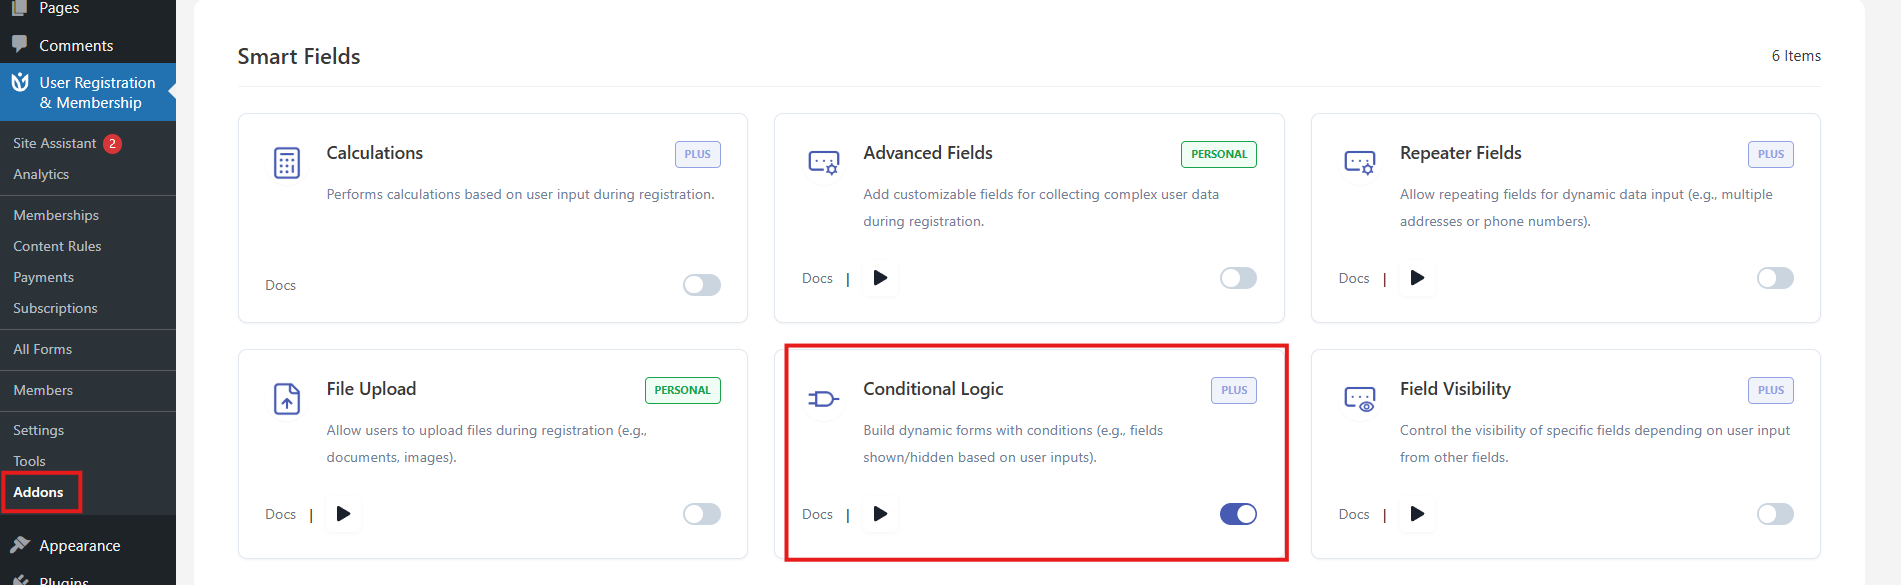Screen dimensions: 1901x585
Task: Open Docs link for File Upload
Action: point(280,514)
